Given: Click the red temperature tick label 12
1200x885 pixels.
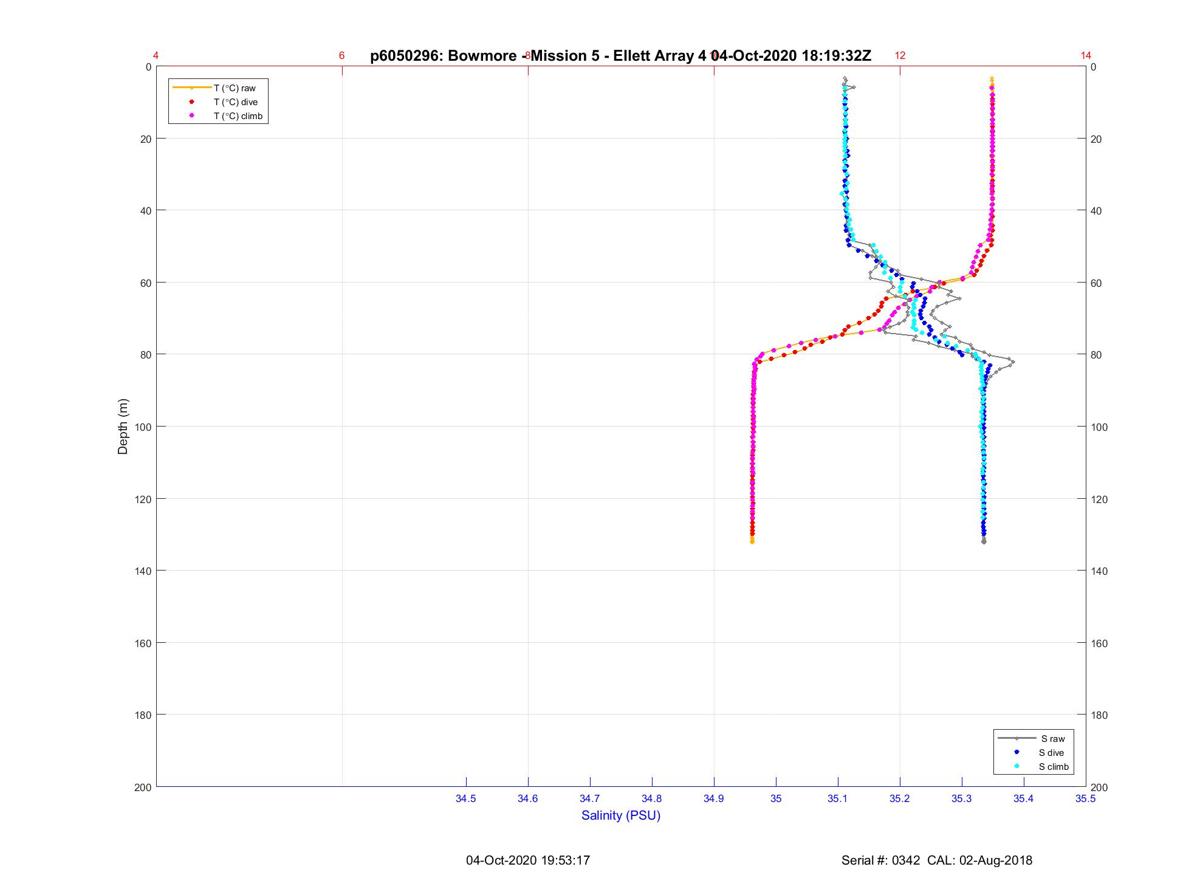Looking at the screenshot, I should 900,56.
